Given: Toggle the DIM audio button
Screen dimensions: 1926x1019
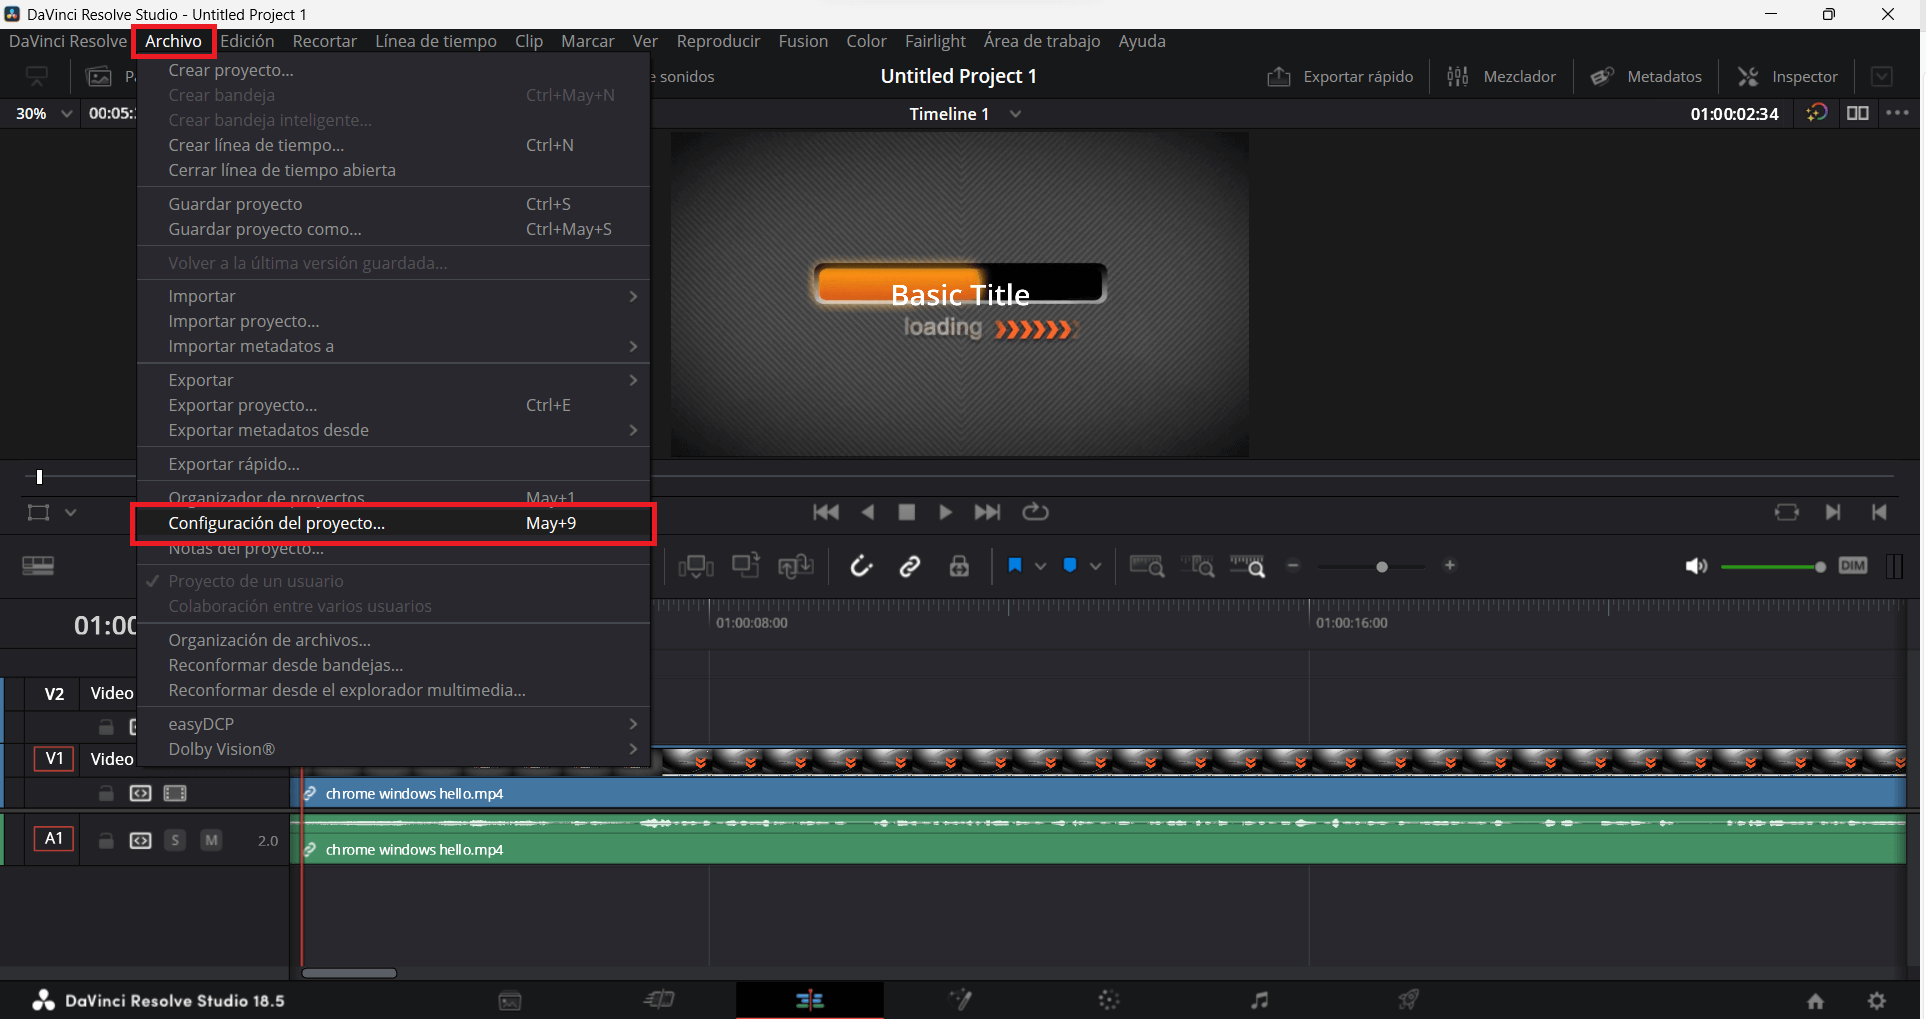Looking at the screenshot, I should tap(1853, 566).
